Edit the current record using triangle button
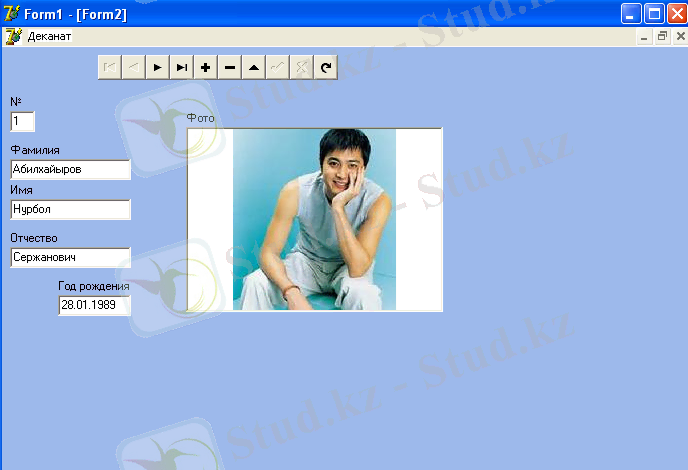Viewport: 688px width, 470px height. tap(254, 67)
